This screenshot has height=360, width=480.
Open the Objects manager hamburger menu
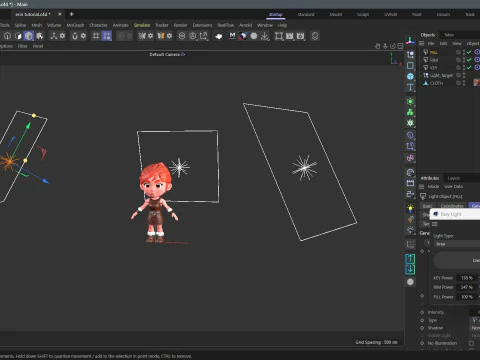[422, 43]
